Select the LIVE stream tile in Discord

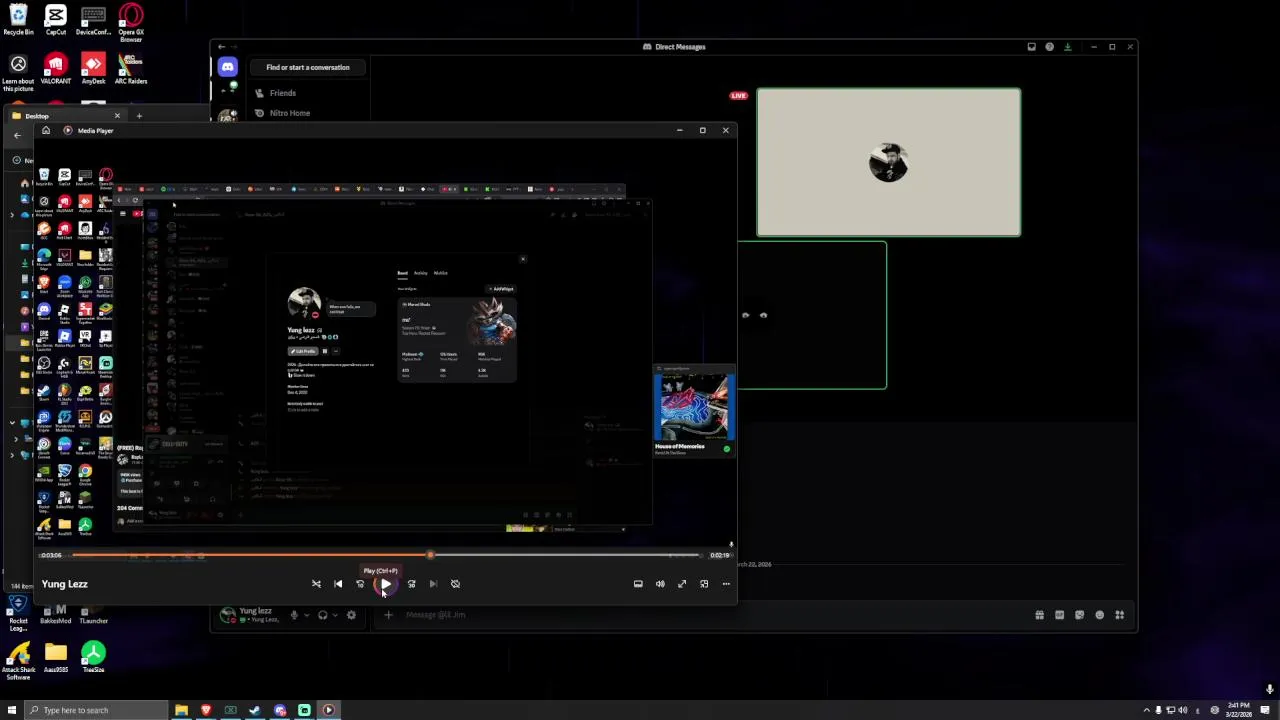coord(889,162)
